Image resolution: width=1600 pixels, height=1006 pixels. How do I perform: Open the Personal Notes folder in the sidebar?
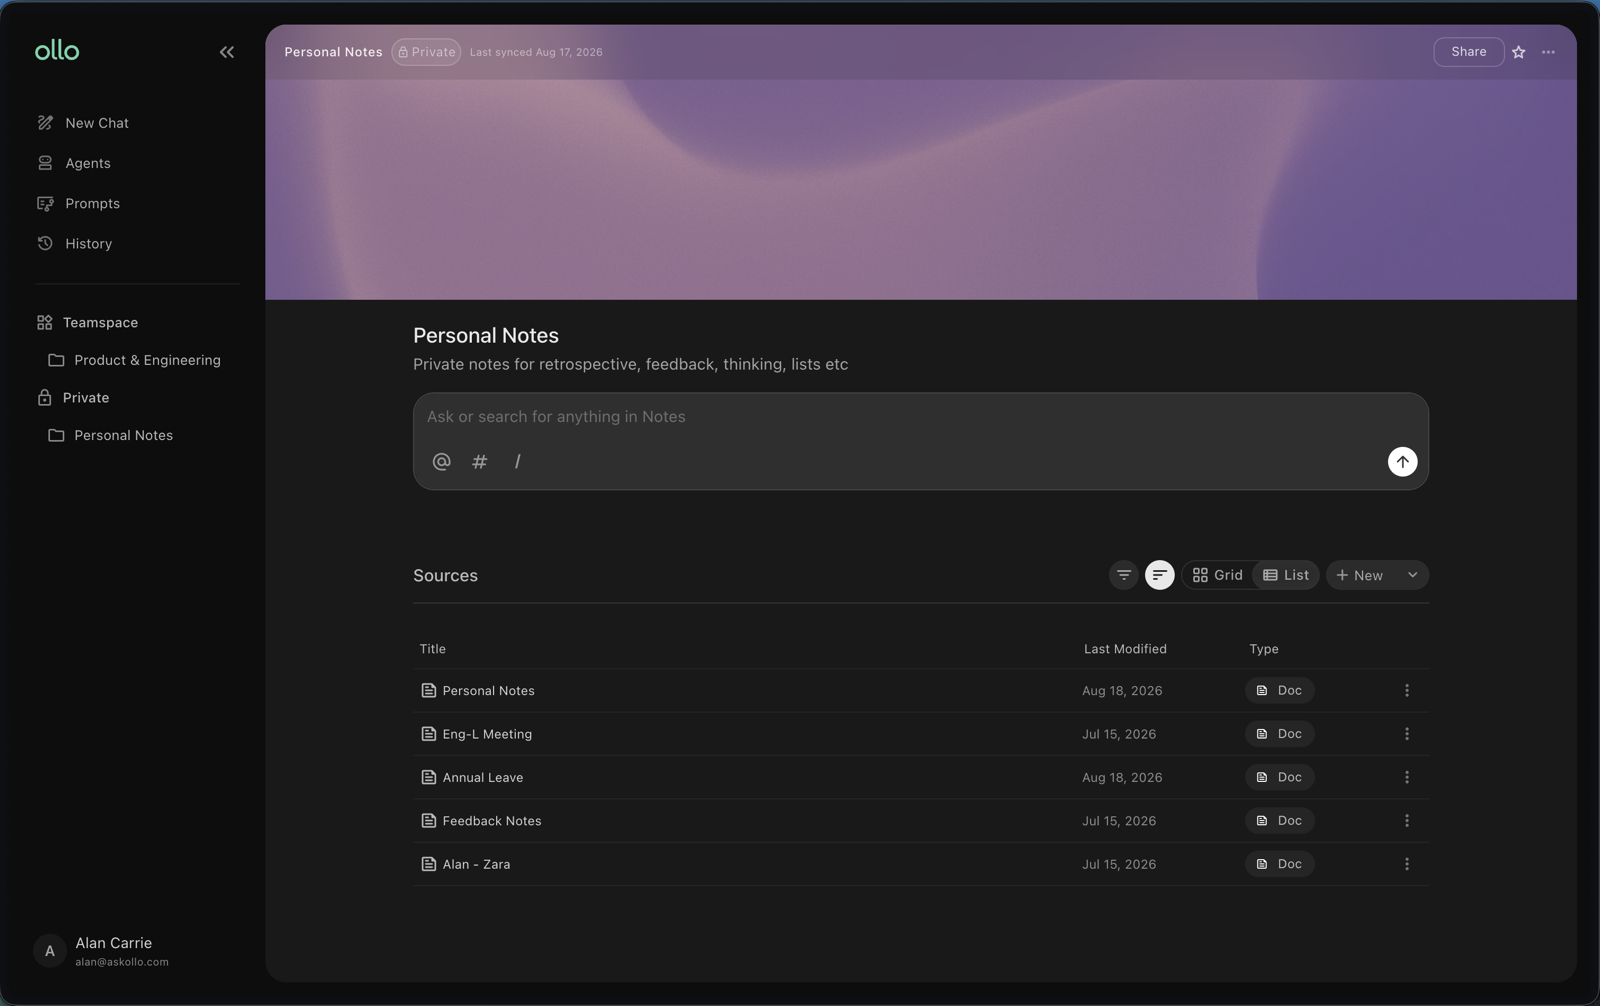(x=110, y=435)
